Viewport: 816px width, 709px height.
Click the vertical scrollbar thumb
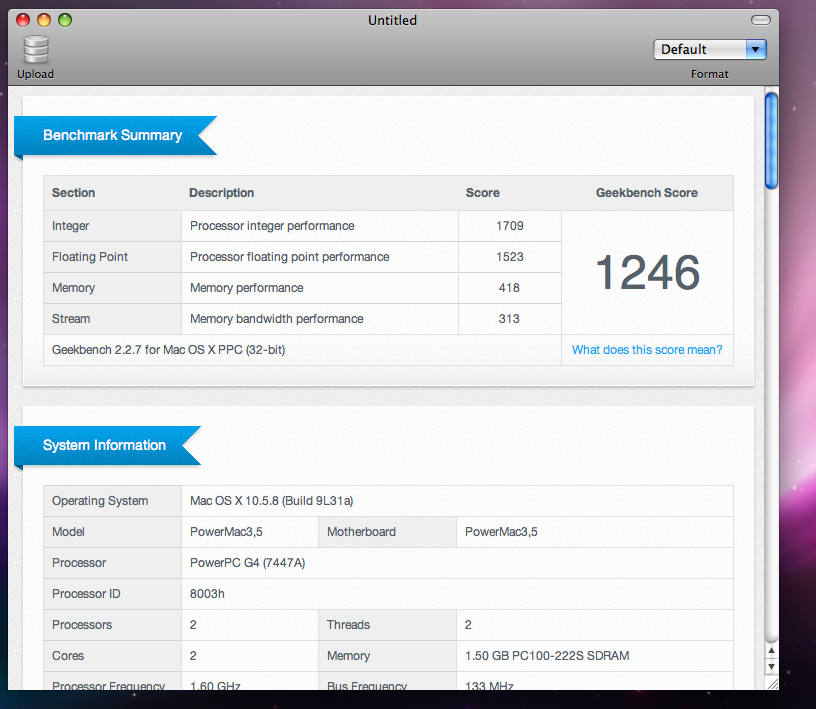(x=771, y=141)
